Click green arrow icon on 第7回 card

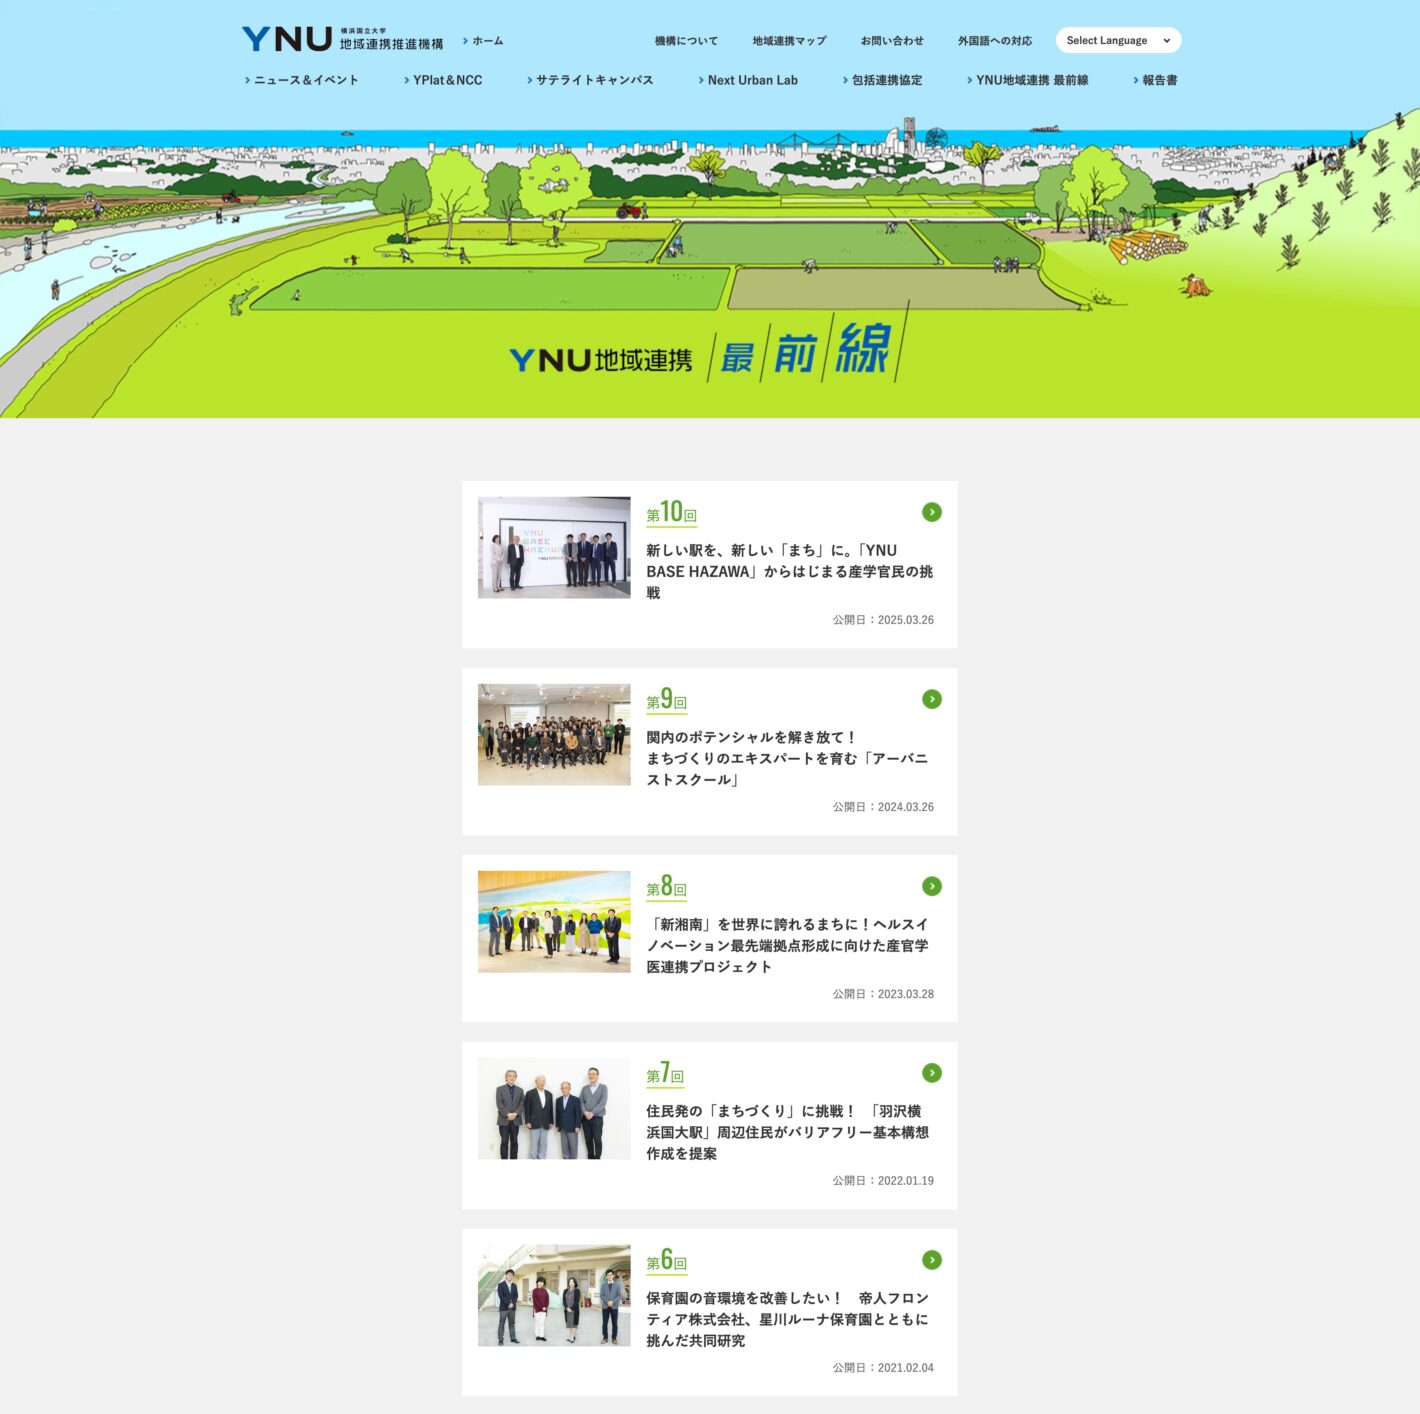click(931, 1073)
